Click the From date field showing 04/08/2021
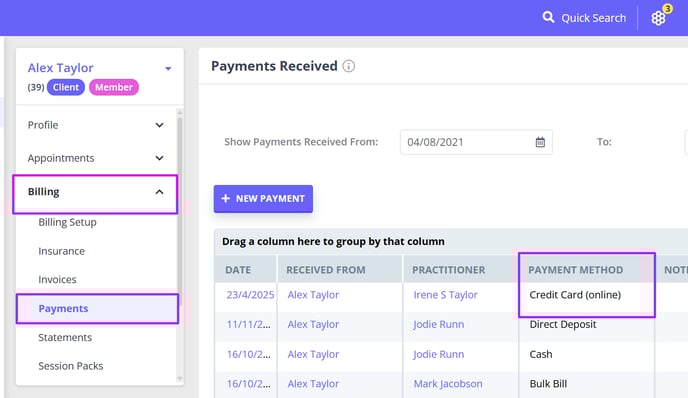Image resolution: width=688 pixels, height=398 pixels. [x=476, y=142]
